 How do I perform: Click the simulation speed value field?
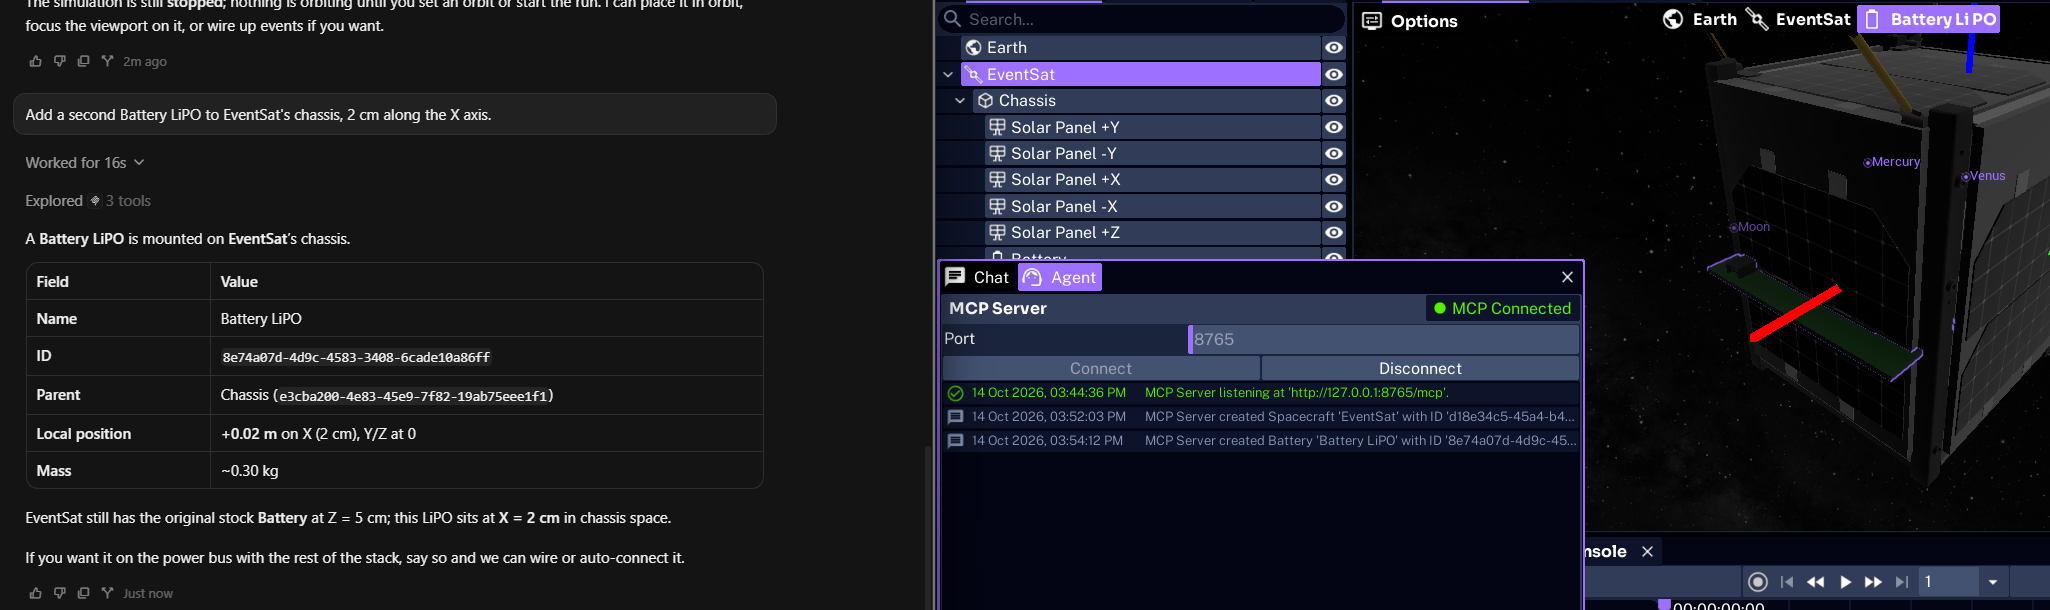1948,582
